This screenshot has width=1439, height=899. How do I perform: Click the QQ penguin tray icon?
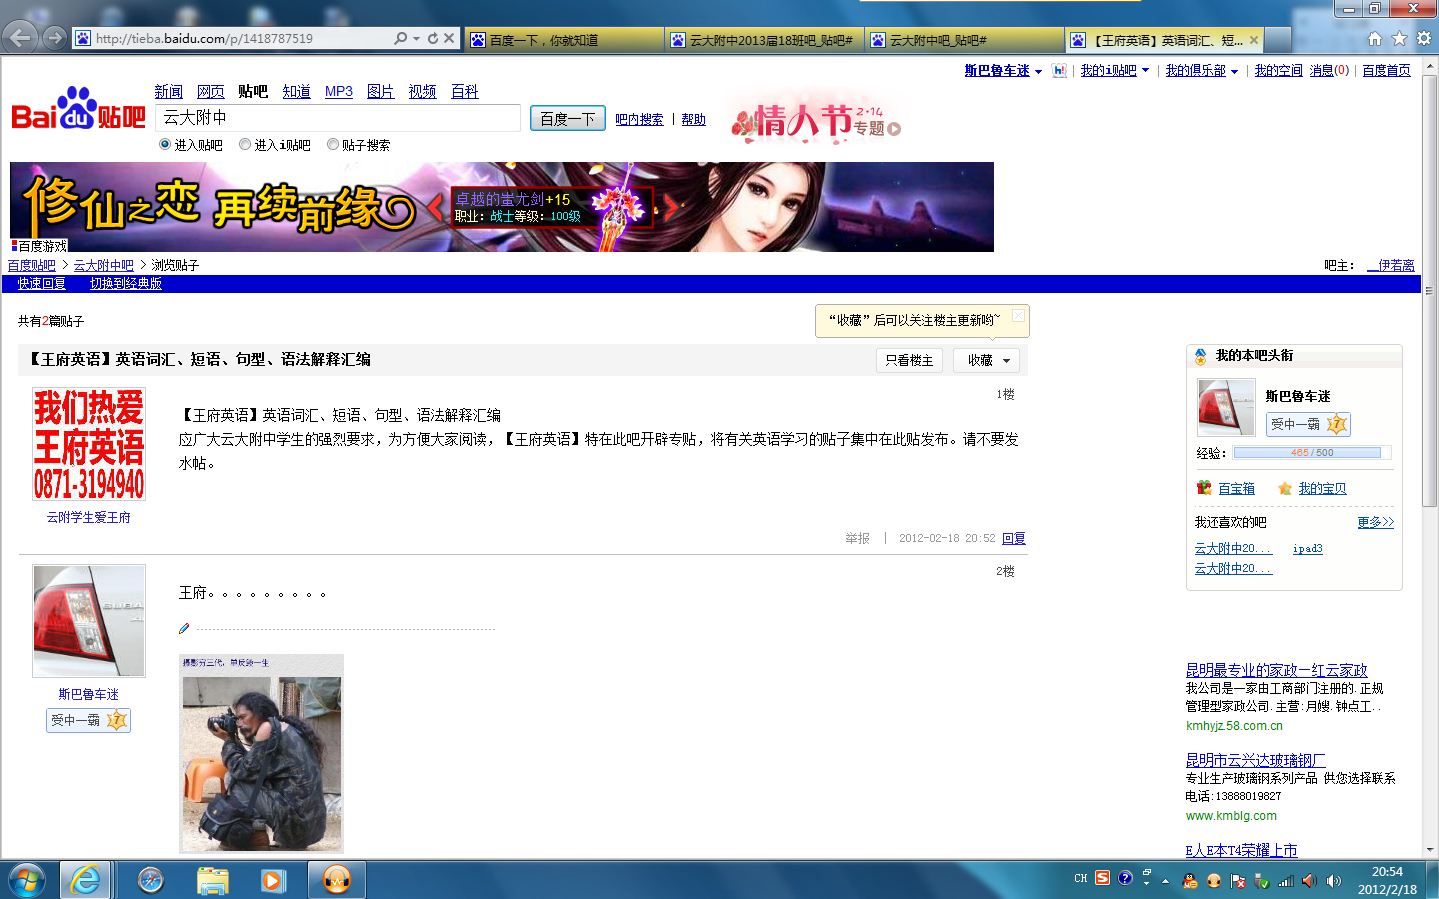(x=1189, y=881)
